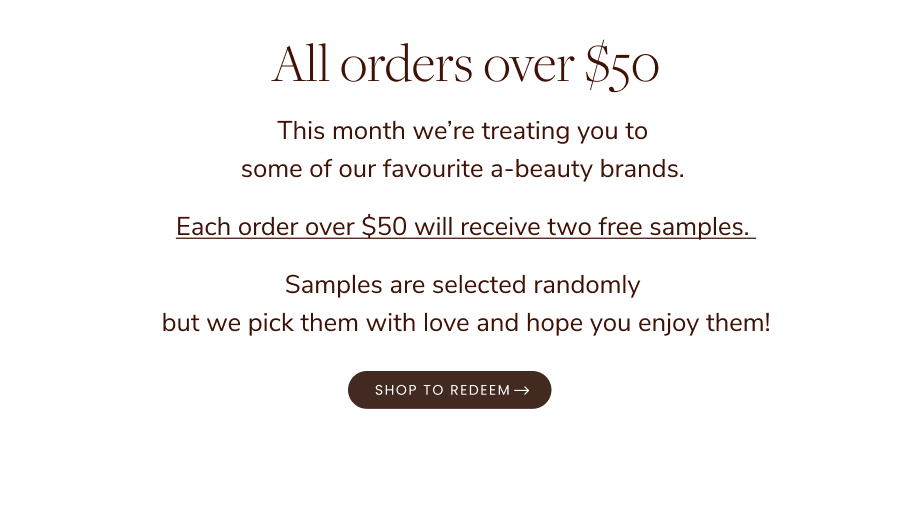The height and width of the screenshot is (520, 900).
Task: Click the word 'treating' in the first paragraph
Action: click(526, 131)
